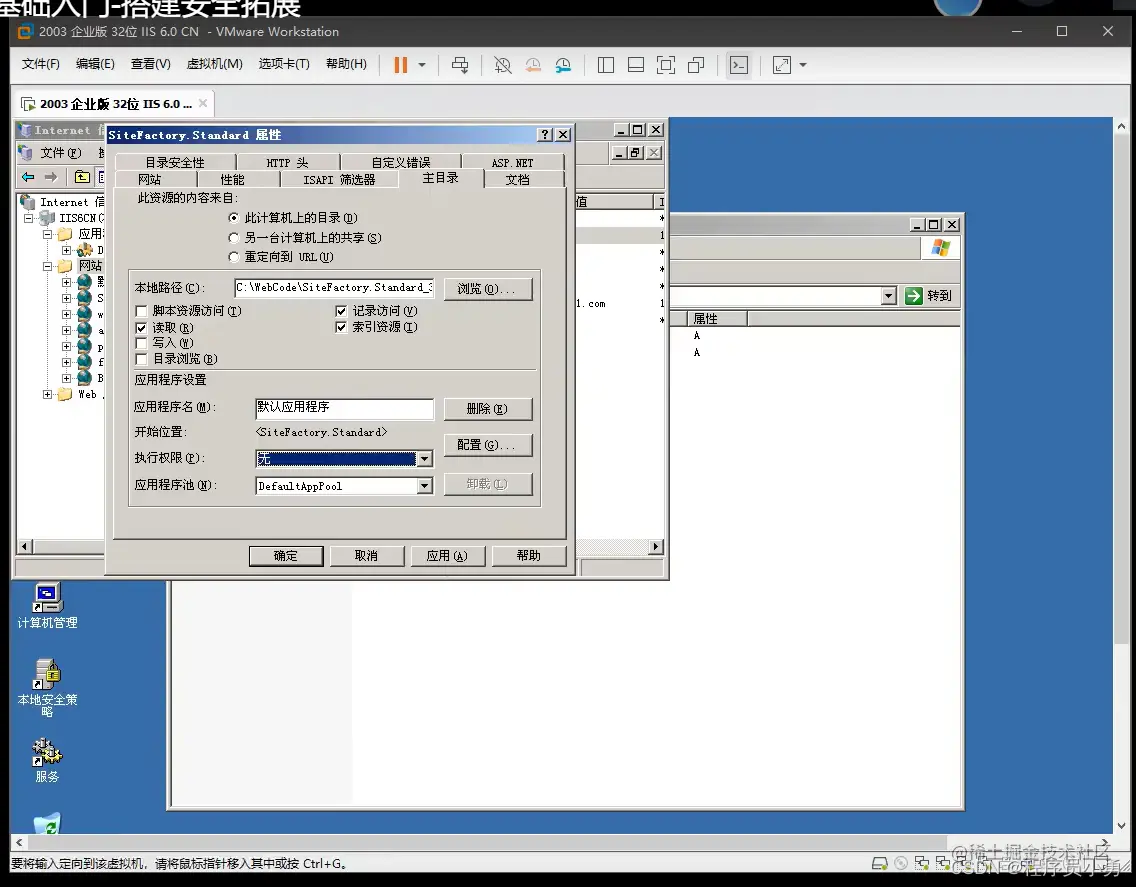Enable the 脚本资源访问 checkbox

141,311
